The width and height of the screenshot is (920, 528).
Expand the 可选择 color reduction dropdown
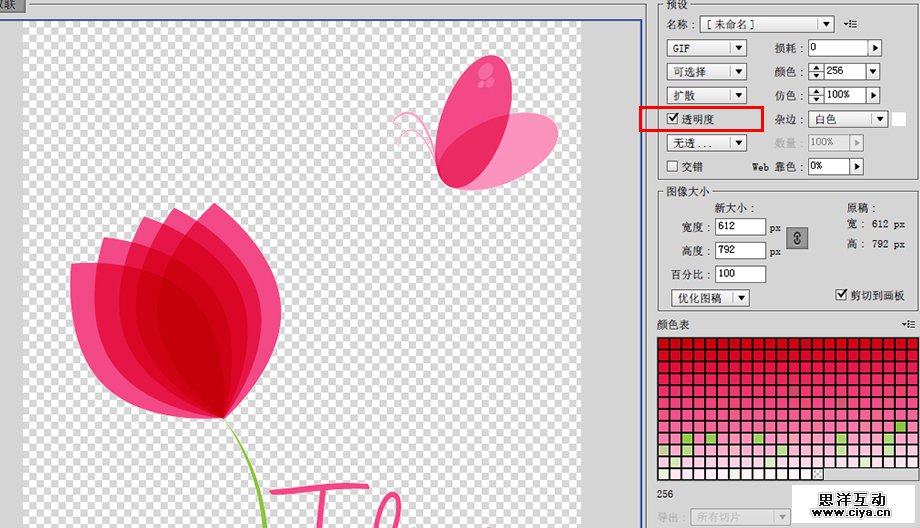(706, 72)
